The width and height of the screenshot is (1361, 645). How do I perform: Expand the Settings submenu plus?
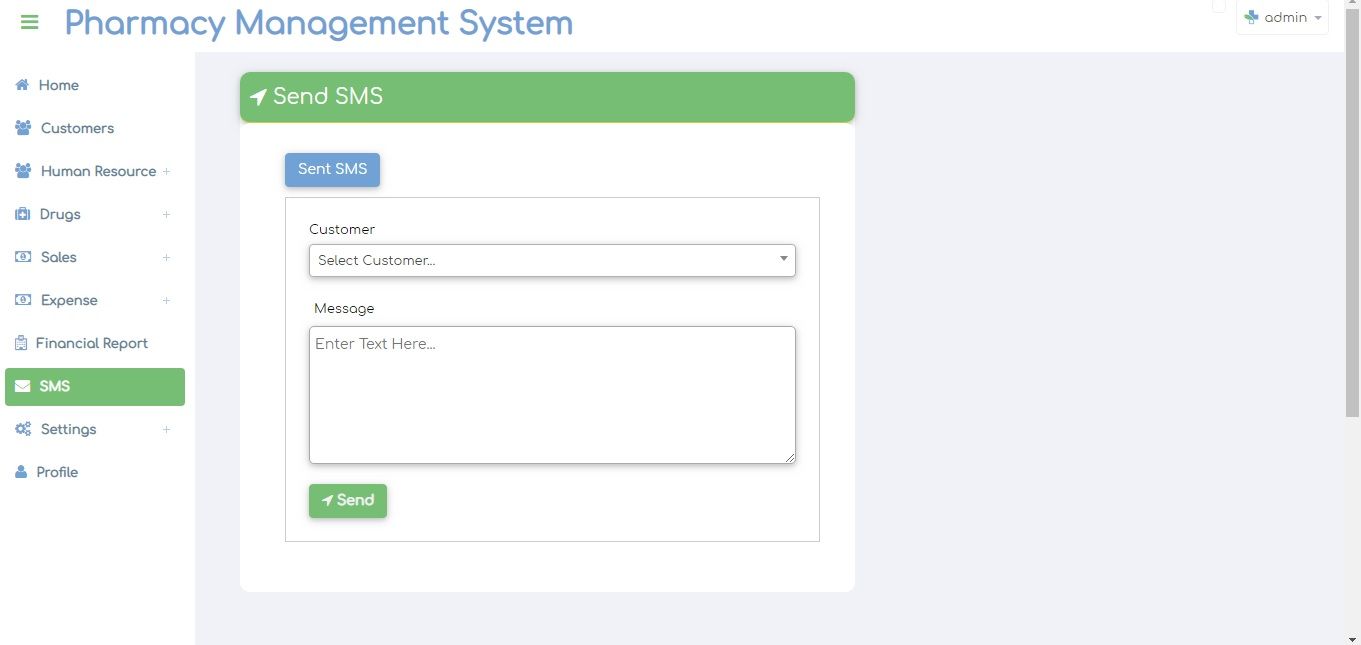pos(166,430)
